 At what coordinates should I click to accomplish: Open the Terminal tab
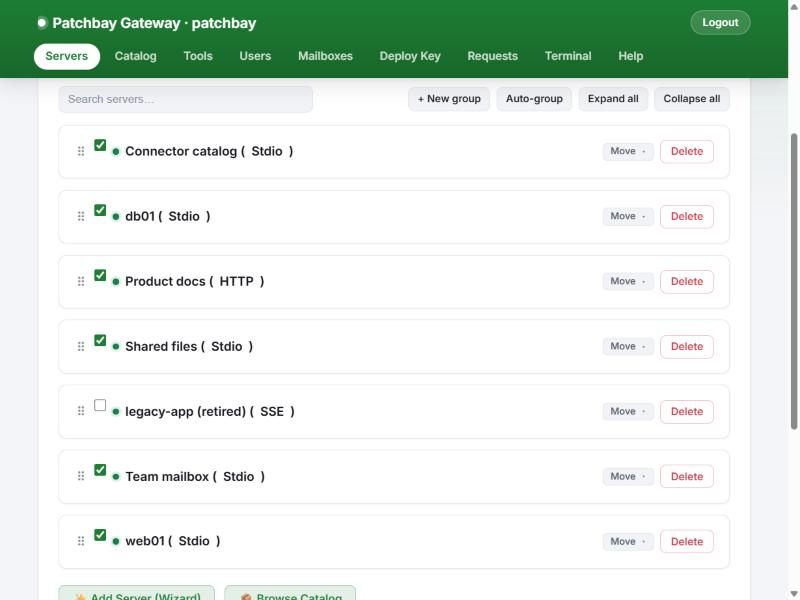tap(568, 56)
